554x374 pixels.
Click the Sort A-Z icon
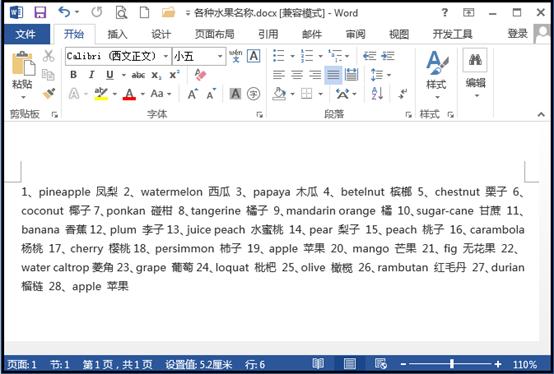coord(377,94)
